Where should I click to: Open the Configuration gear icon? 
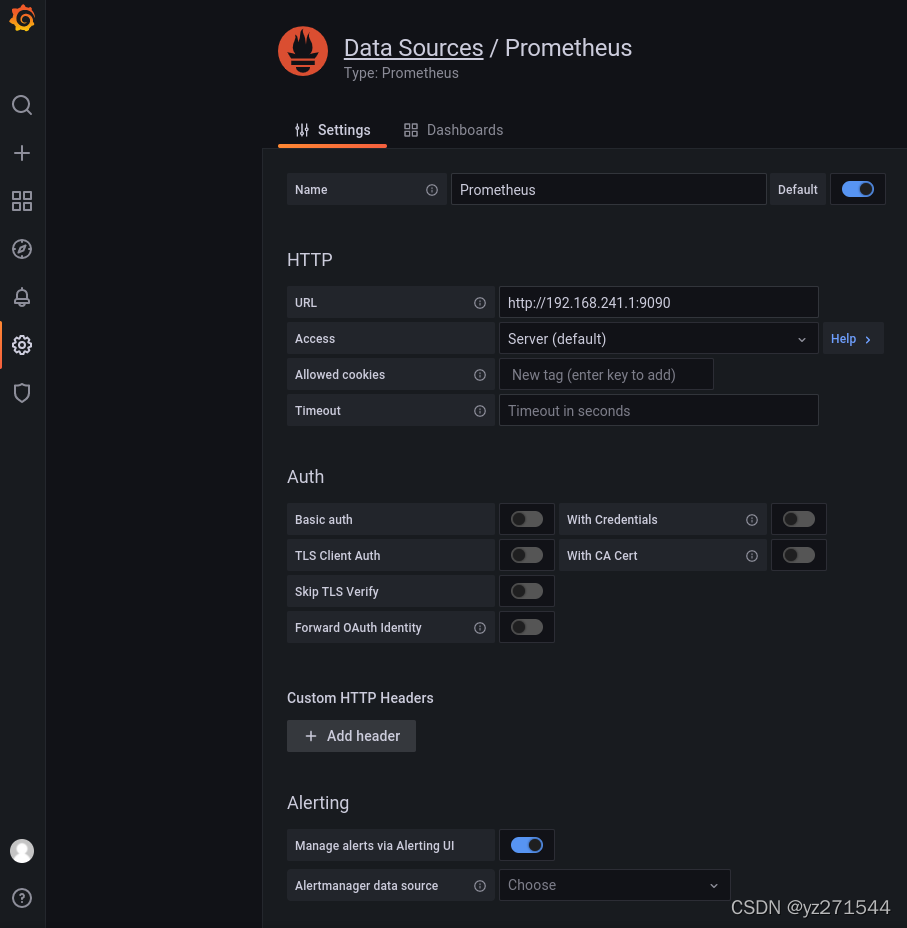coord(22,345)
